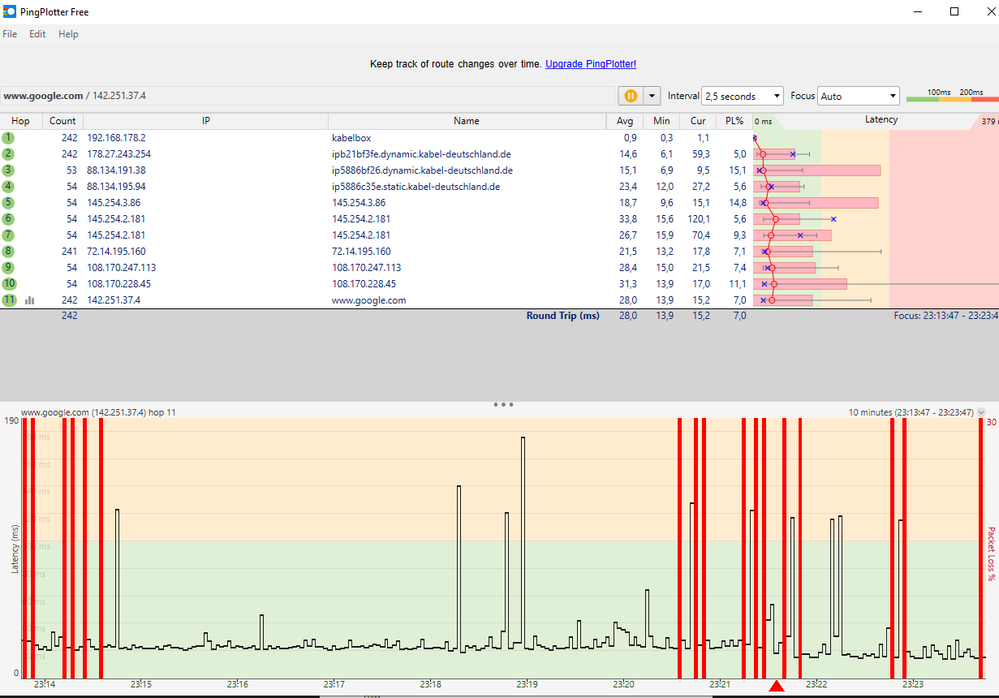Click the PingPlotter app icon in title bar
Image resolution: width=999 pixels, height=698 pixels.
(x=9, y=11)
